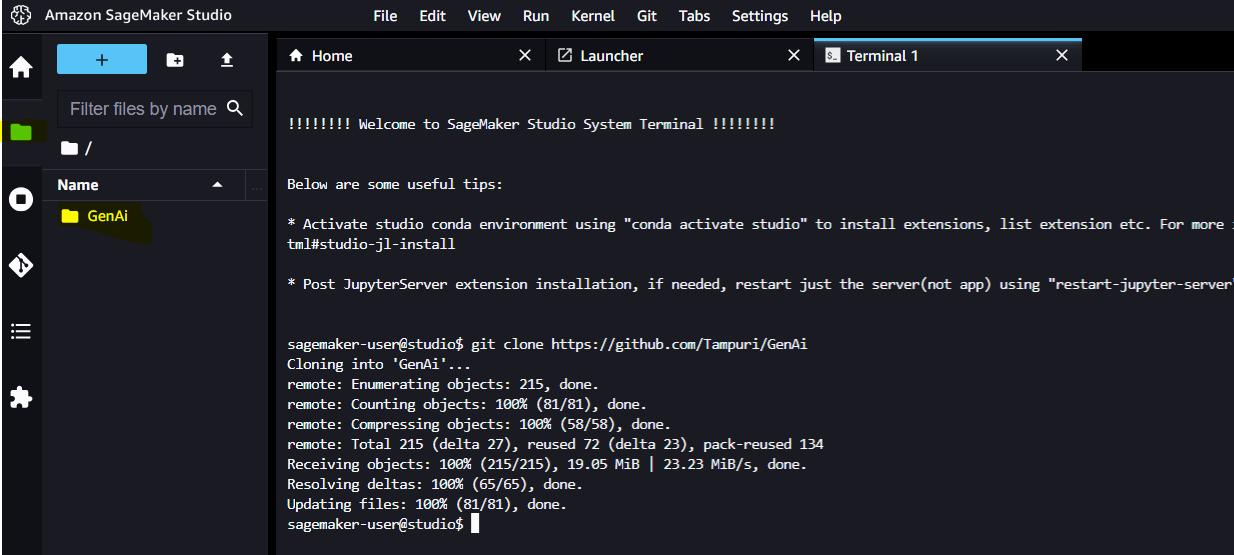Open the Edit menu
This screenshot has height=555, width=1234.
[x=433, y=16]
